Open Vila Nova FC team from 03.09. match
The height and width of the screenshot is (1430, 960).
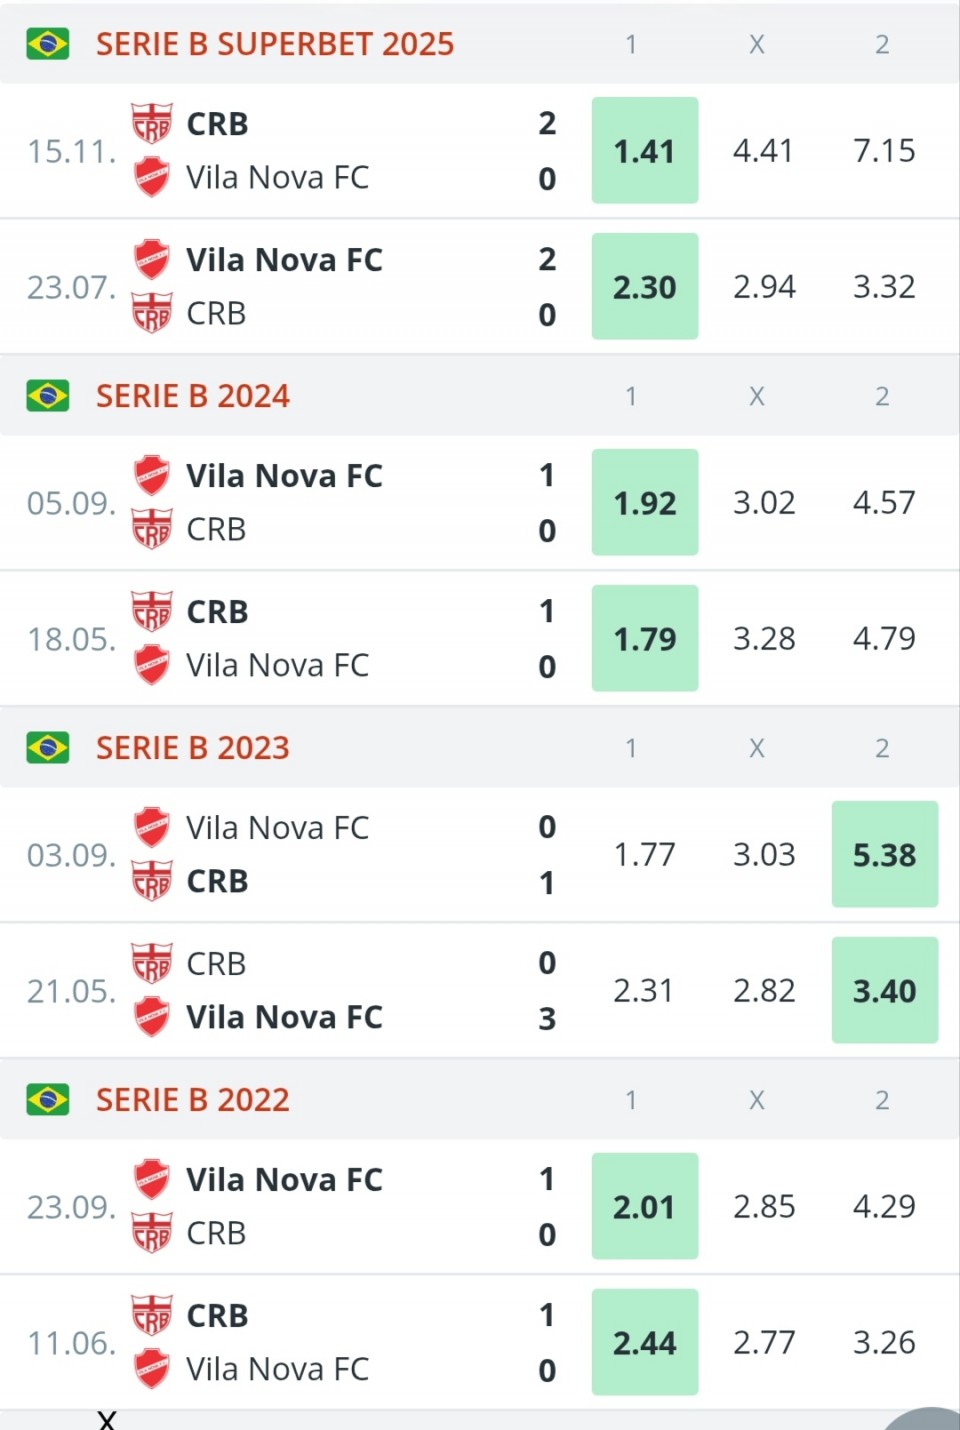point(277,828)
